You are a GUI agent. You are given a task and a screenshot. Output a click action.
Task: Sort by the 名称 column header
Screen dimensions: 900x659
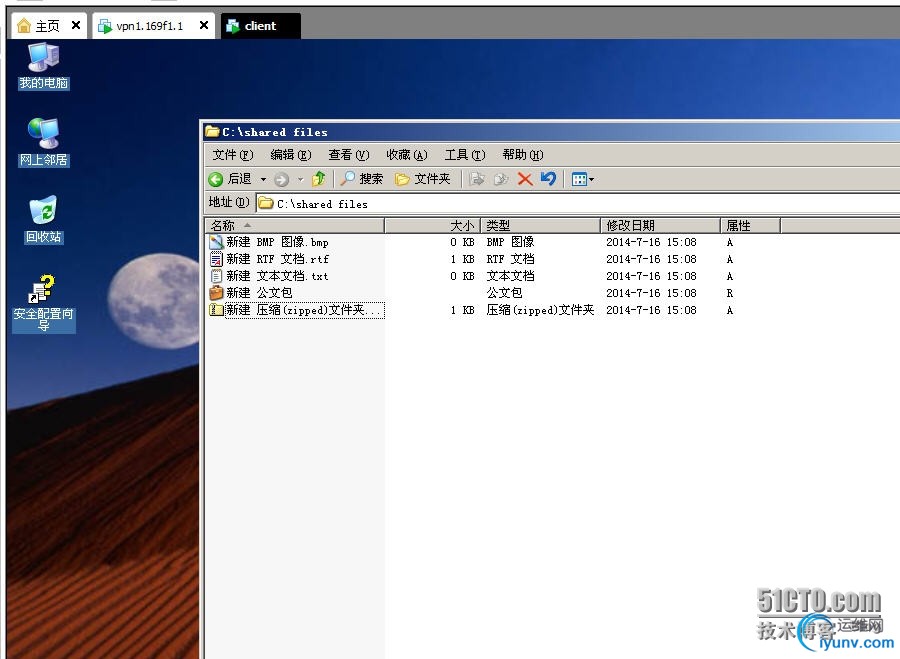pyautogui.click(x=294, y=226)
